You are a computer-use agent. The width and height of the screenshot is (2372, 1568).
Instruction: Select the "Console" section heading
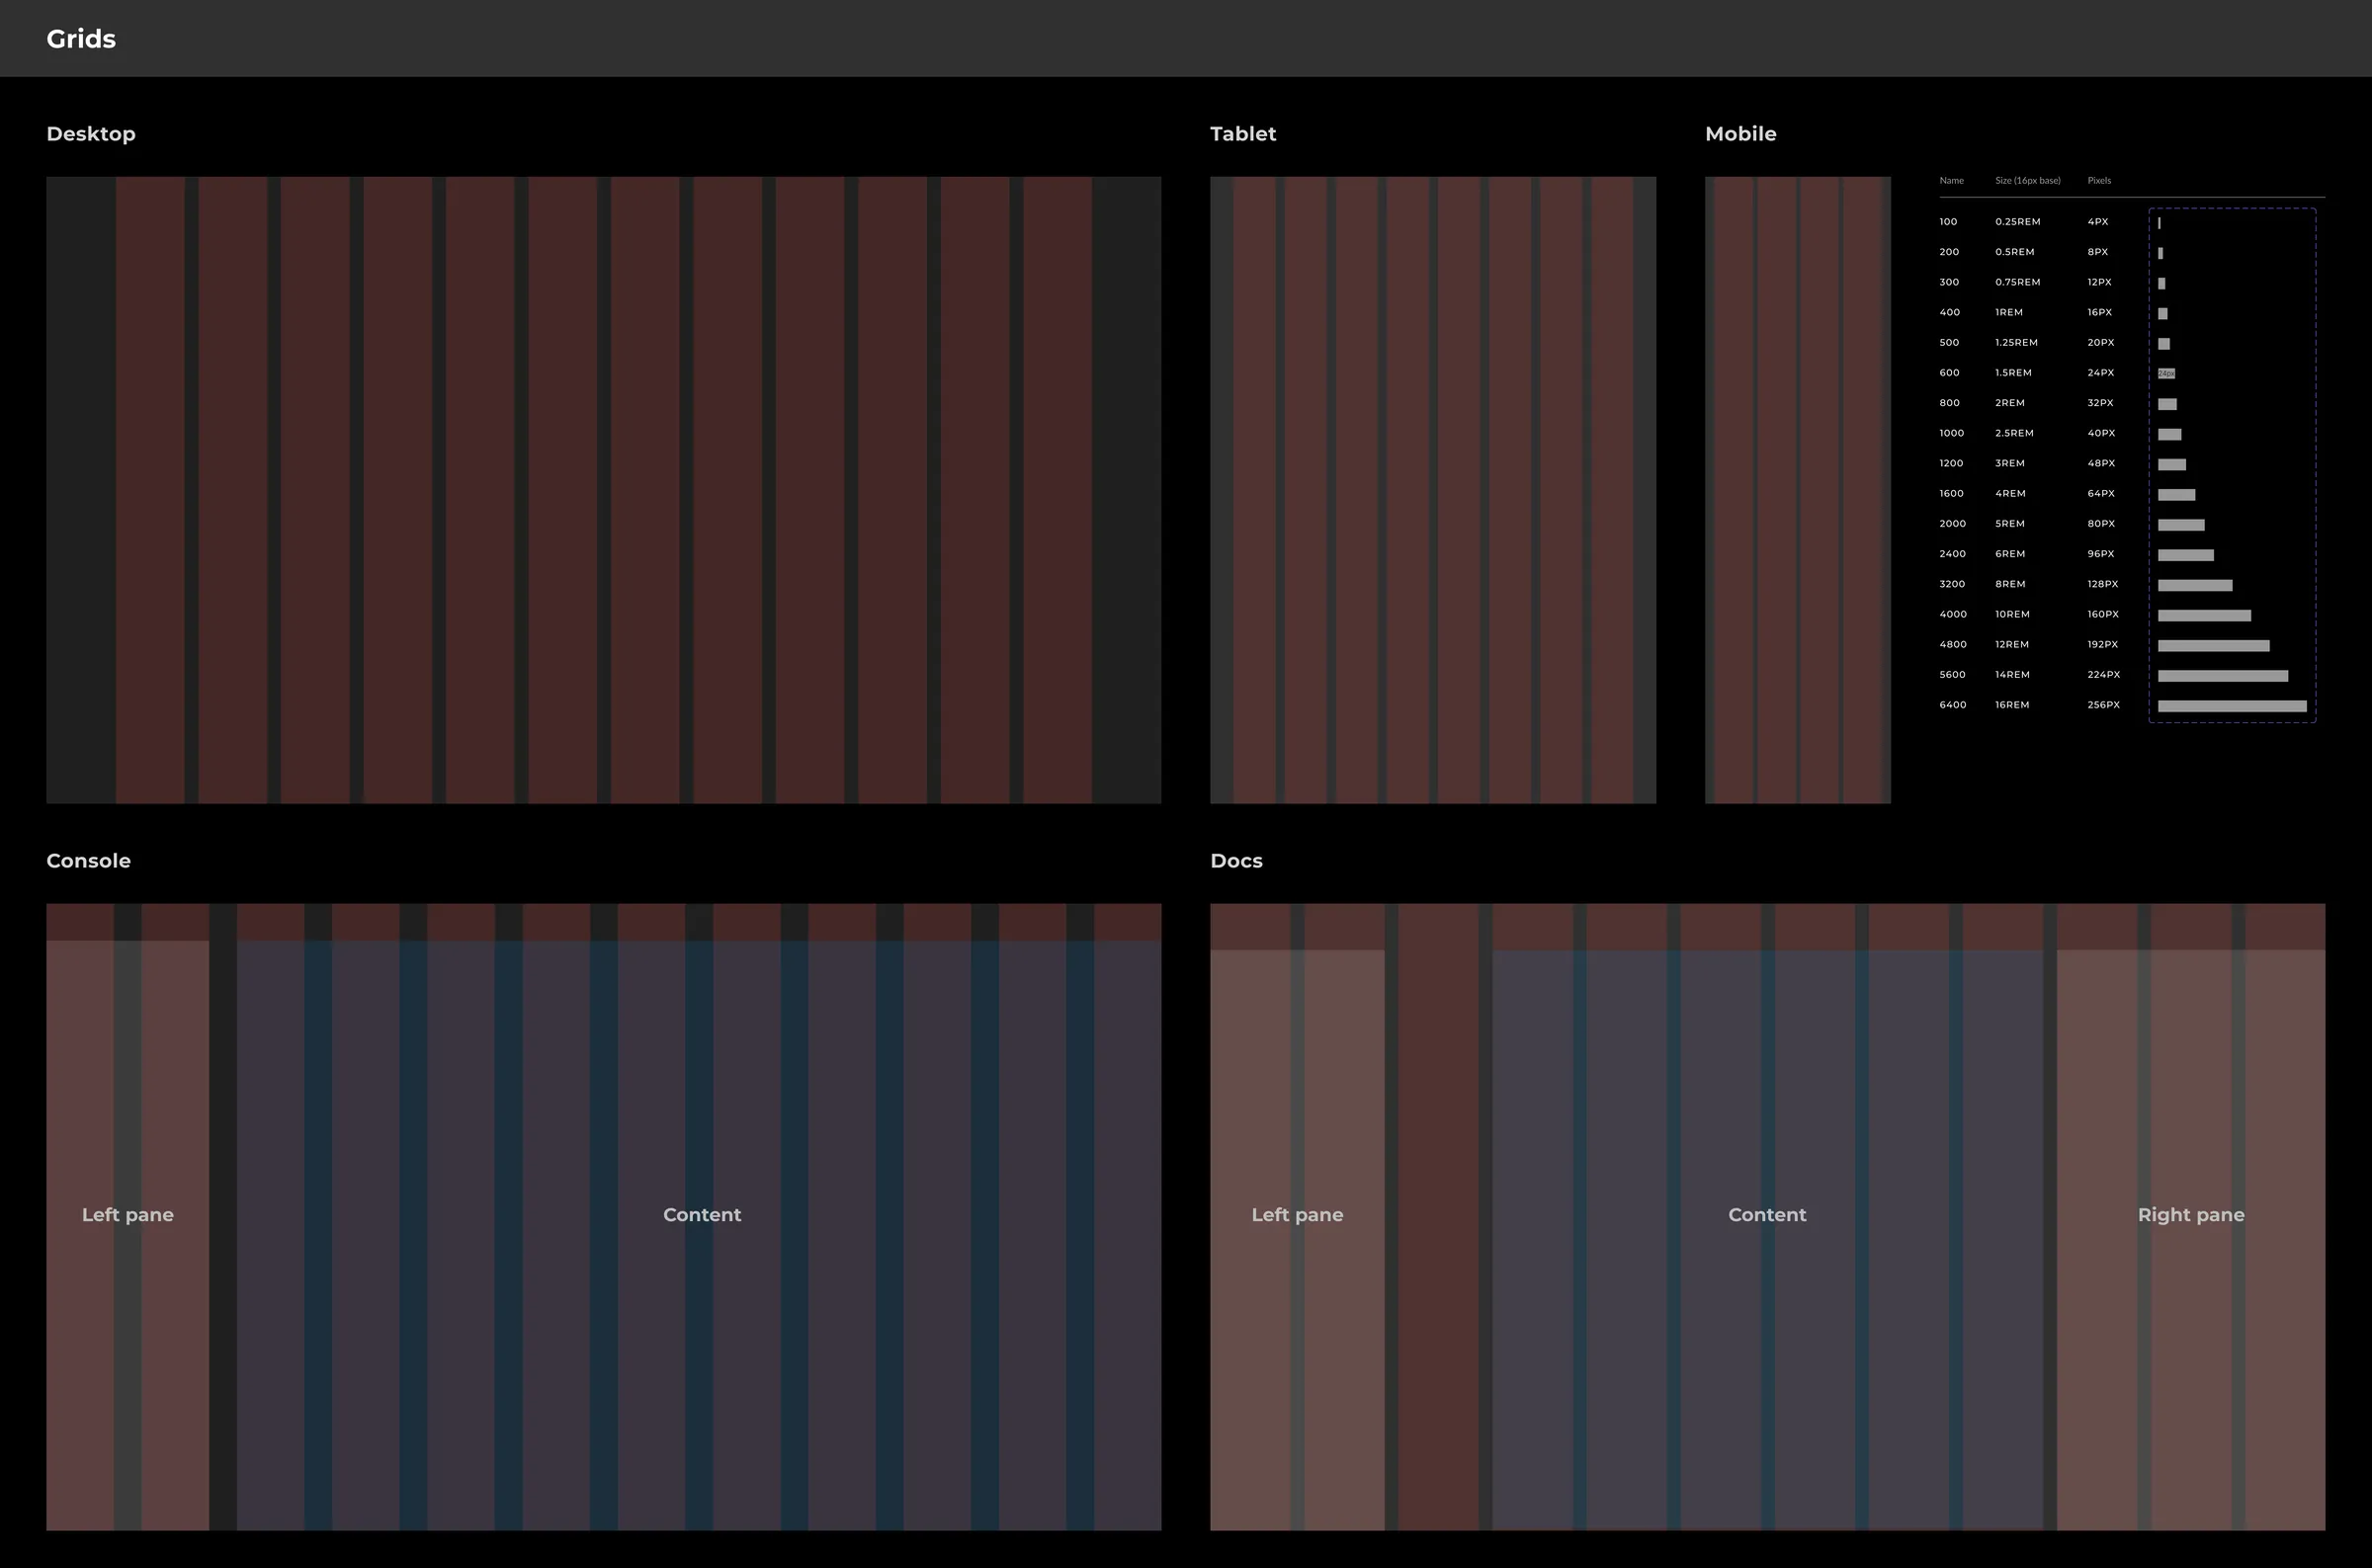pyautogui.click(x=88, y=861)
